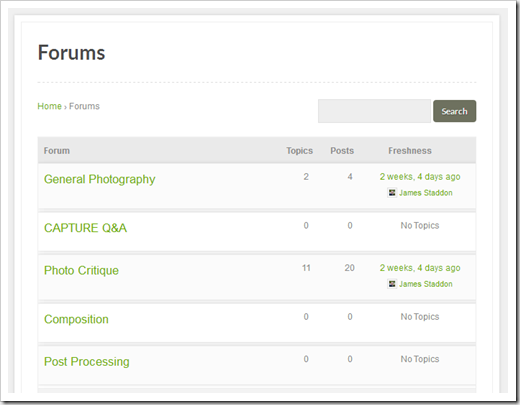
Task: View latest General Photography post from freshness link
Action: click(x=420, y=177)
